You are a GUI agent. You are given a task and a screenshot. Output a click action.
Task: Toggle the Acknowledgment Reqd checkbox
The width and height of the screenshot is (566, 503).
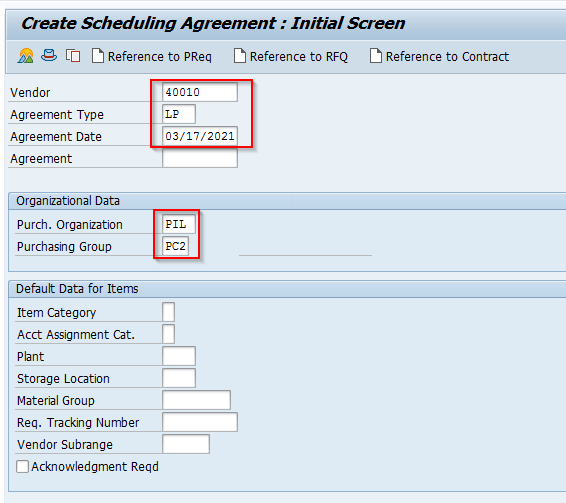click(x=22, y=466)
